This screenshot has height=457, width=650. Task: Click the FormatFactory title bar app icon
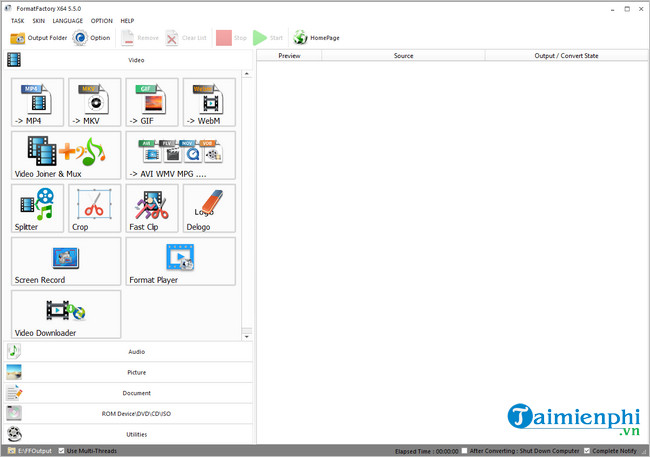[8, 8]
